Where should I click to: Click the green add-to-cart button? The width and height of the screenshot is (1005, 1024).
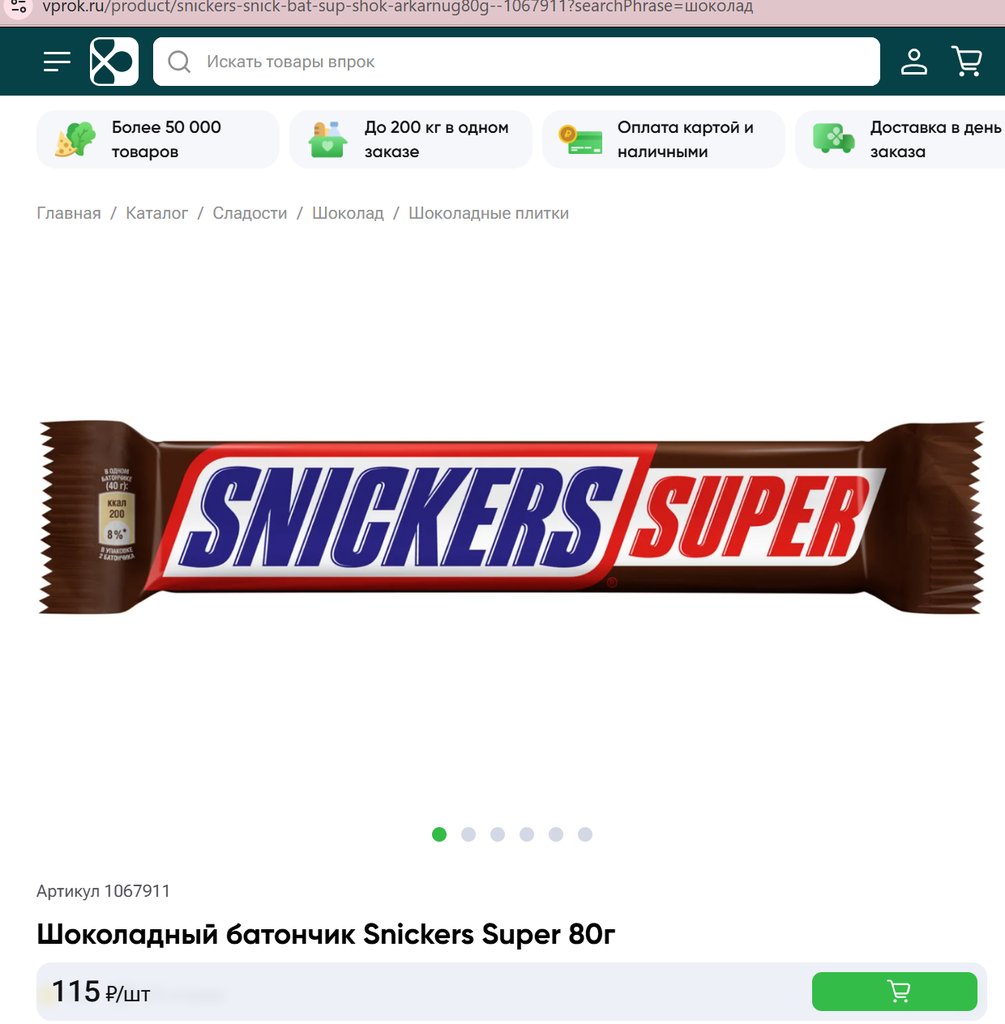[894, 991]
